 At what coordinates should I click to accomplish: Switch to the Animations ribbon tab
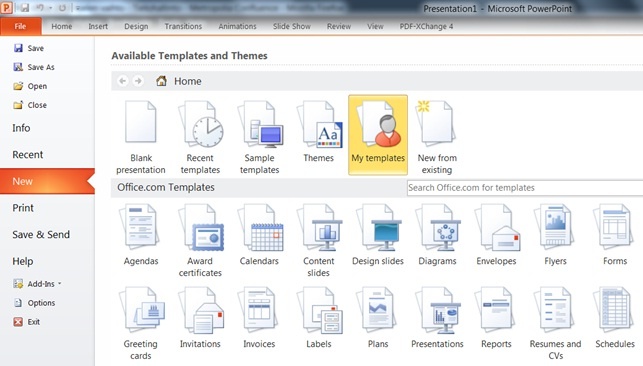(237, 26)
